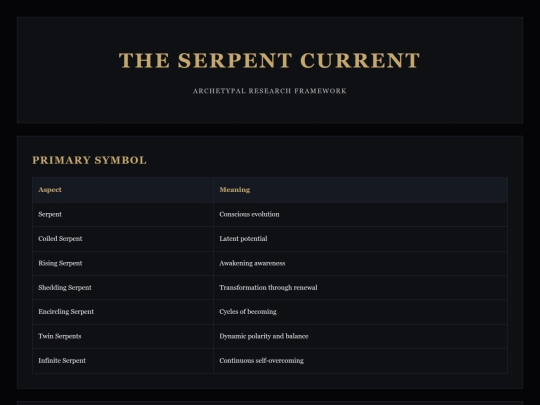
Task: Select the 'Coiled Serpent' table cell
Action: tap(123, 239)
